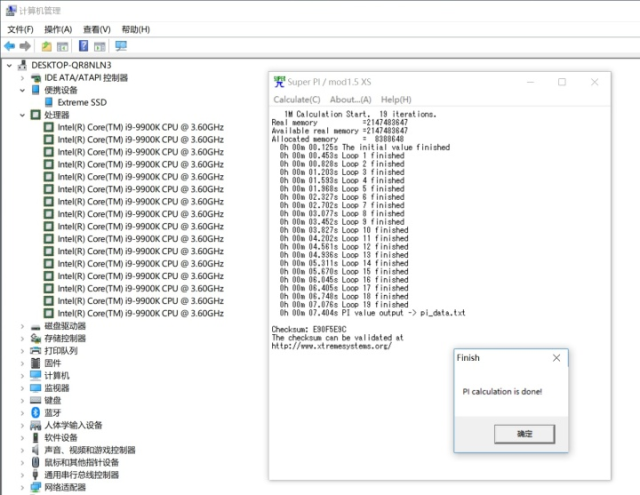
Task: Click the 键盘 keyboard icon
Action: tap(36, 400)
